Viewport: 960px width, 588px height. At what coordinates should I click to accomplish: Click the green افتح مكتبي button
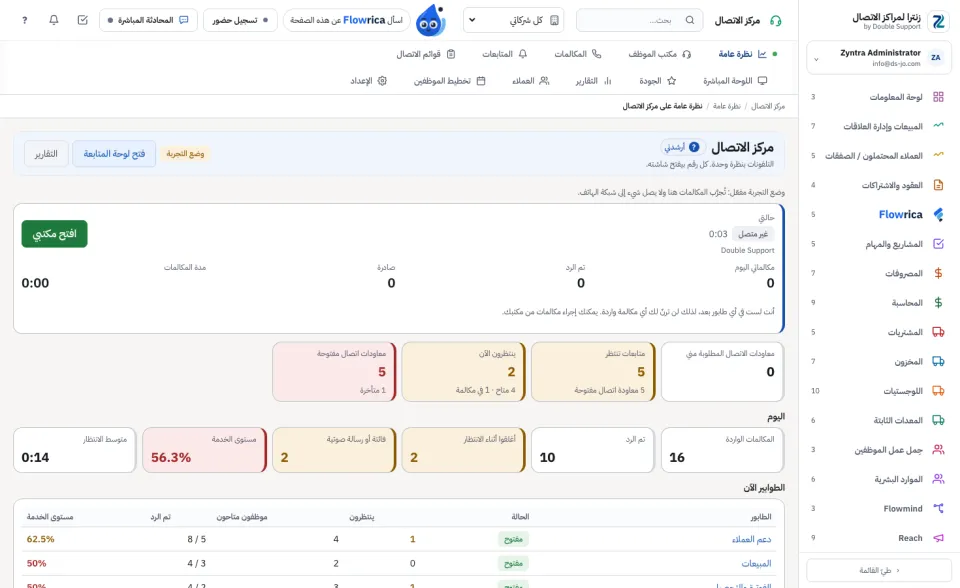[54, 234]
